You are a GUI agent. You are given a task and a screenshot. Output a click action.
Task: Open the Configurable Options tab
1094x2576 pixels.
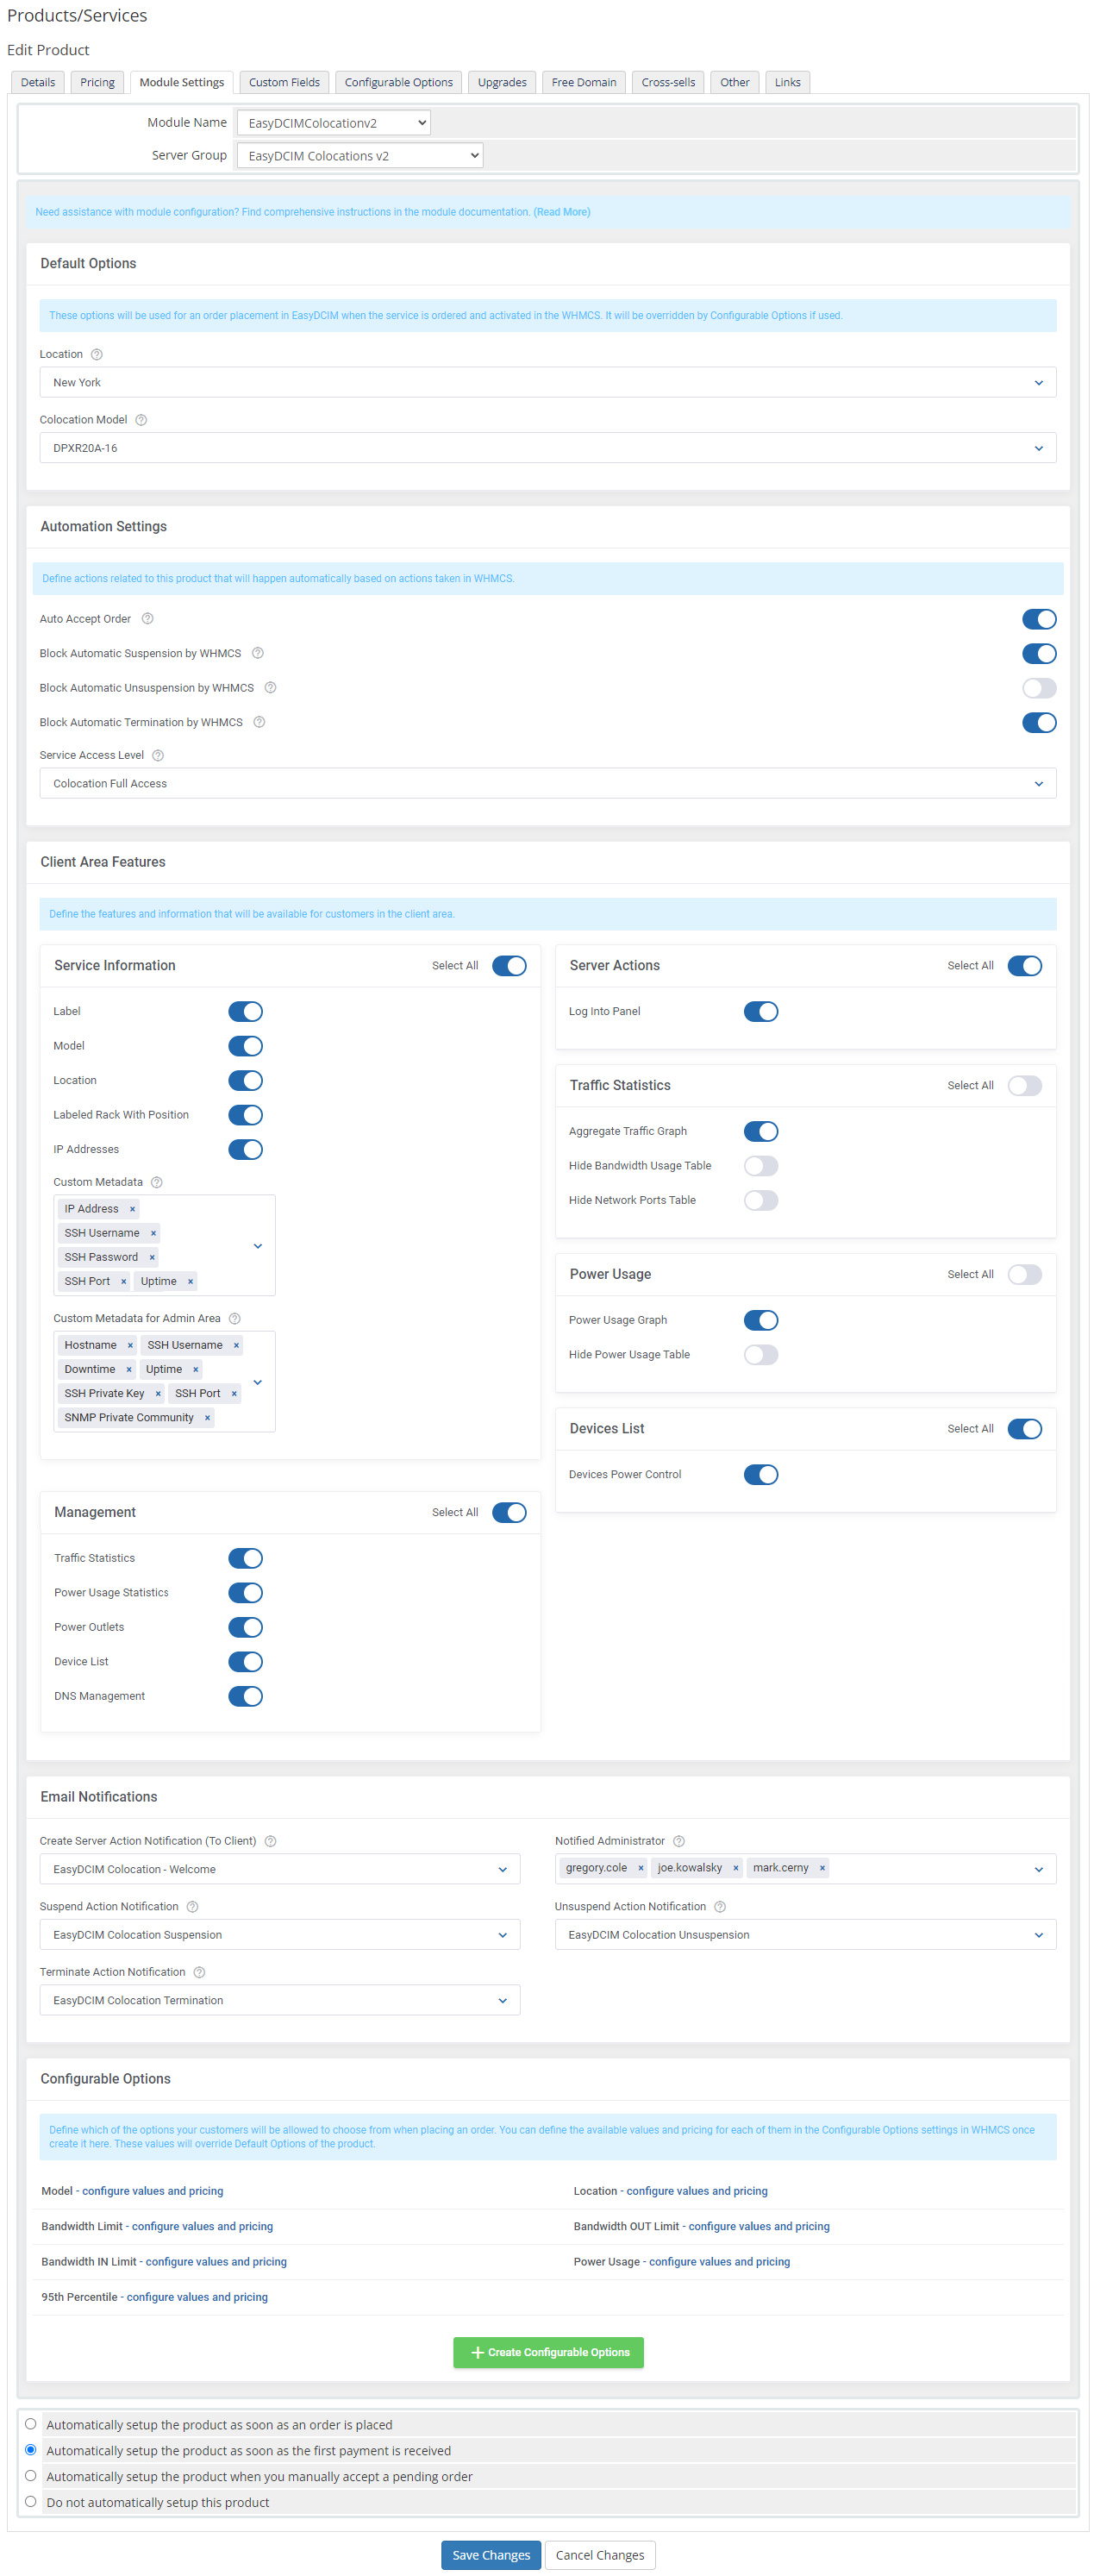pos(398,82)
